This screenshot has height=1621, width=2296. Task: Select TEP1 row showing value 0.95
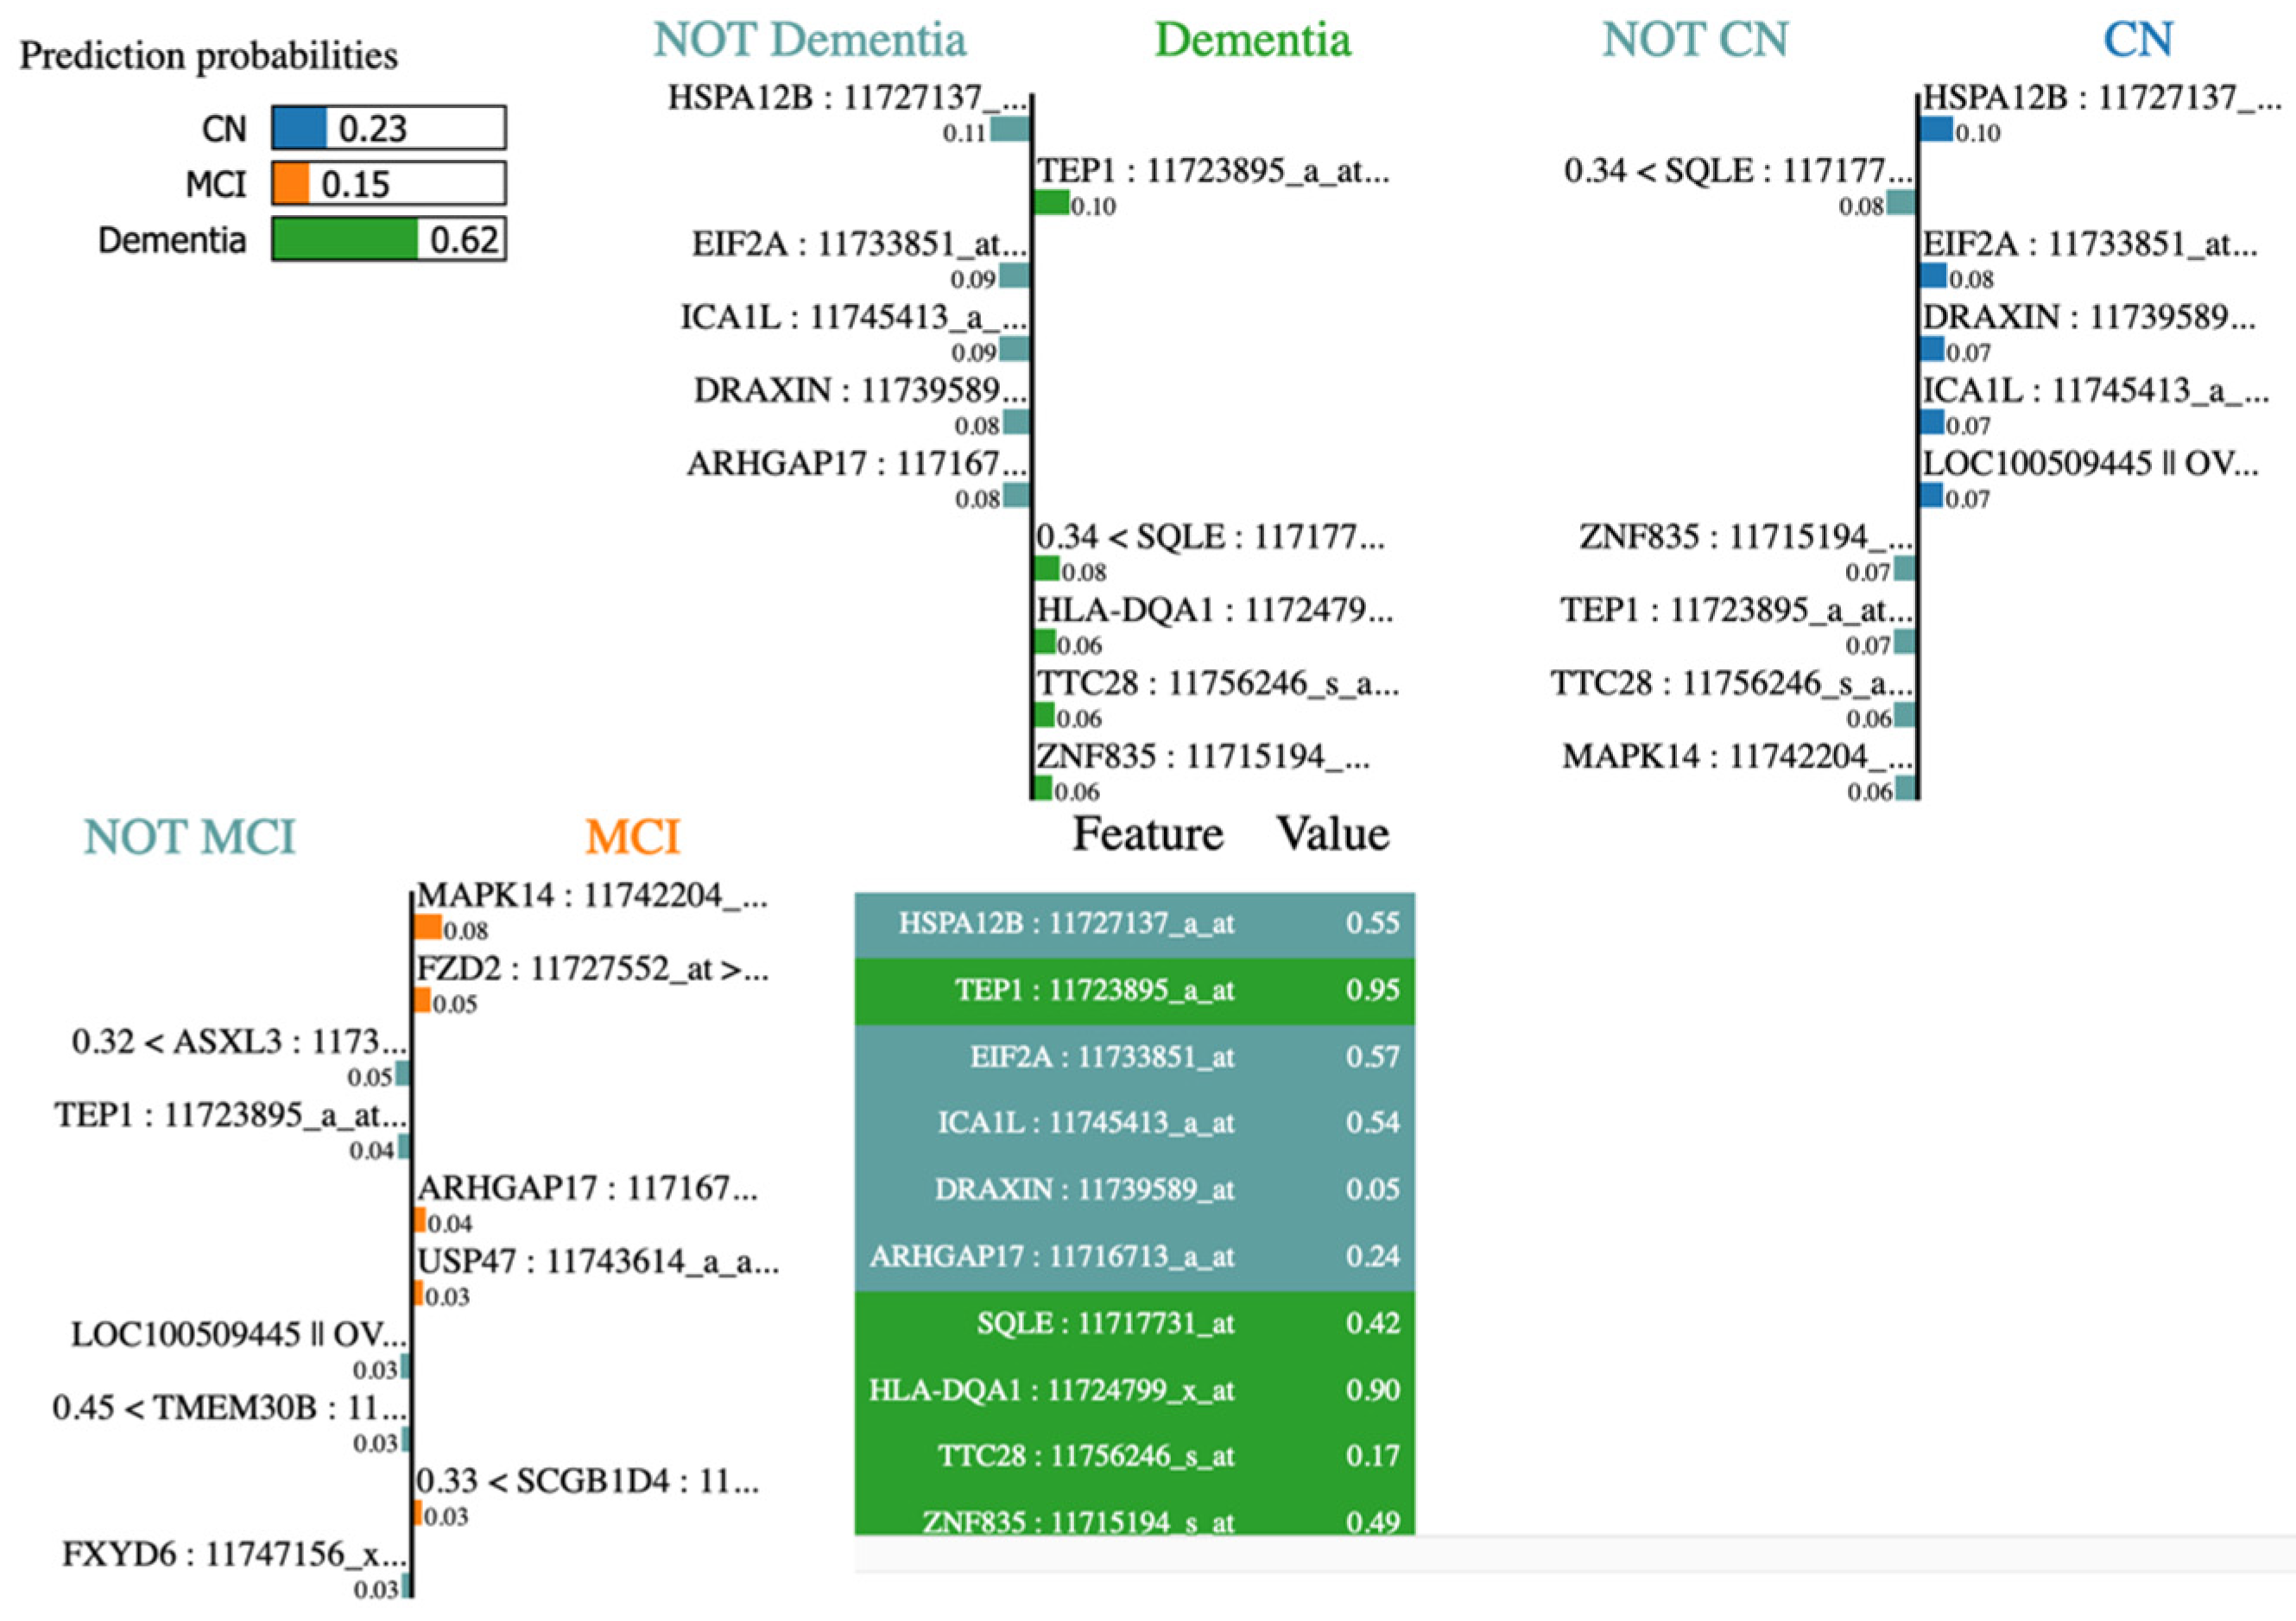point(1134,990)
